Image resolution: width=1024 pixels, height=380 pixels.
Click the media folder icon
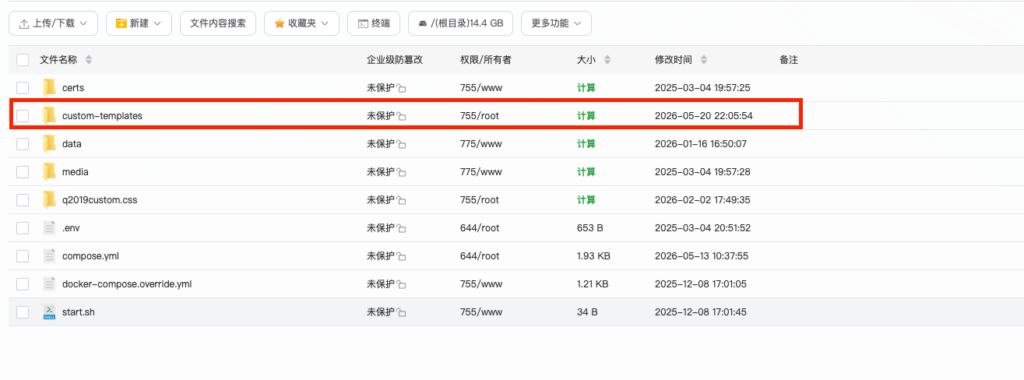coord(49,171)
